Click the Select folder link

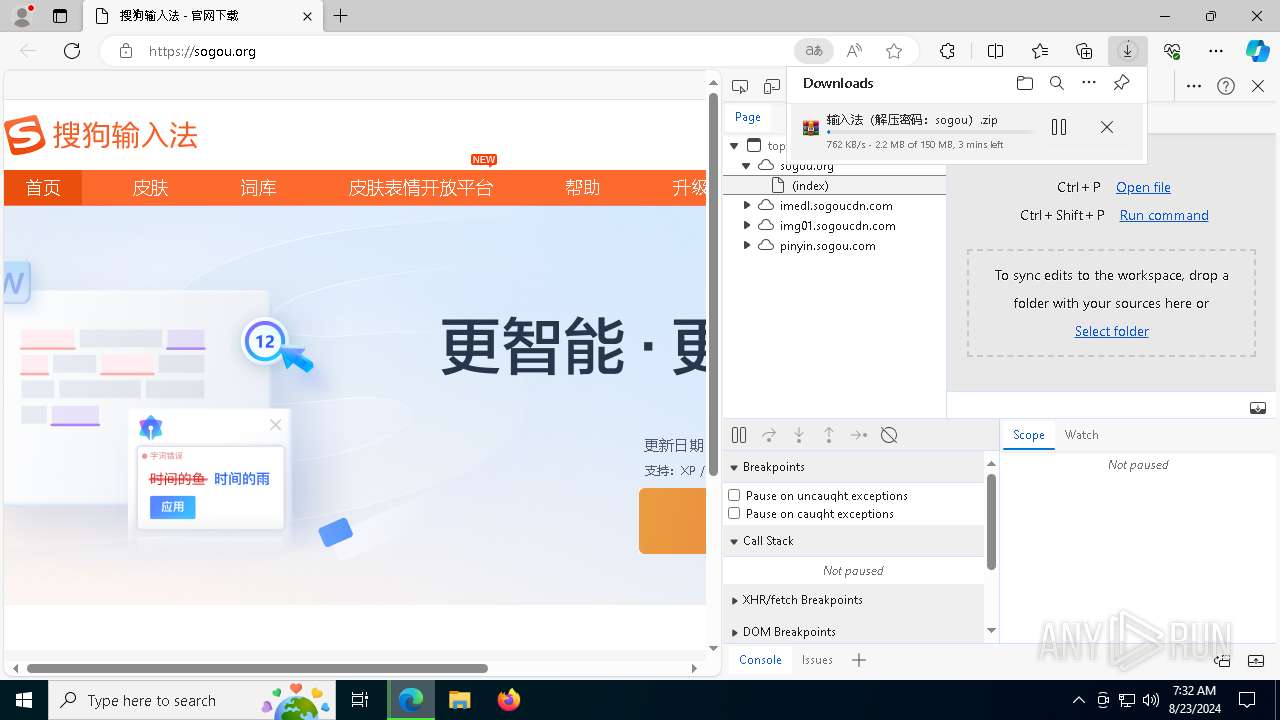1112,331
